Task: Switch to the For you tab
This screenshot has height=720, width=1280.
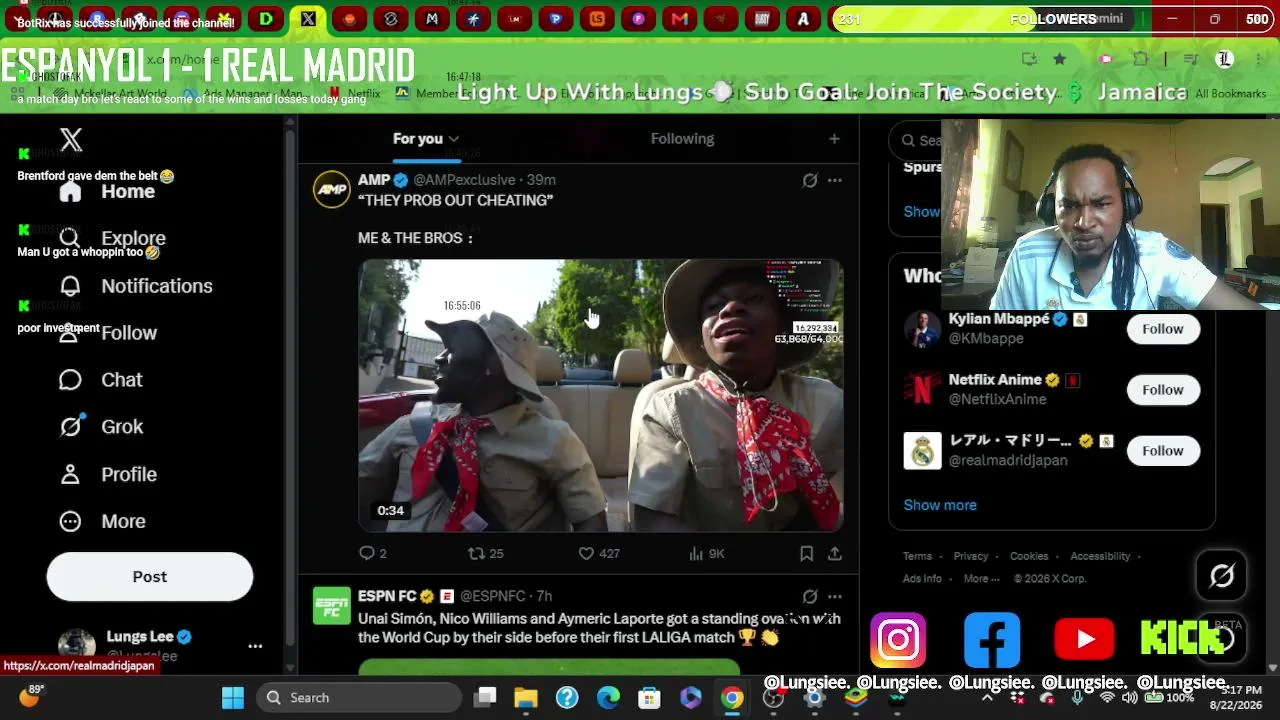Action: (x=418, y=139)
